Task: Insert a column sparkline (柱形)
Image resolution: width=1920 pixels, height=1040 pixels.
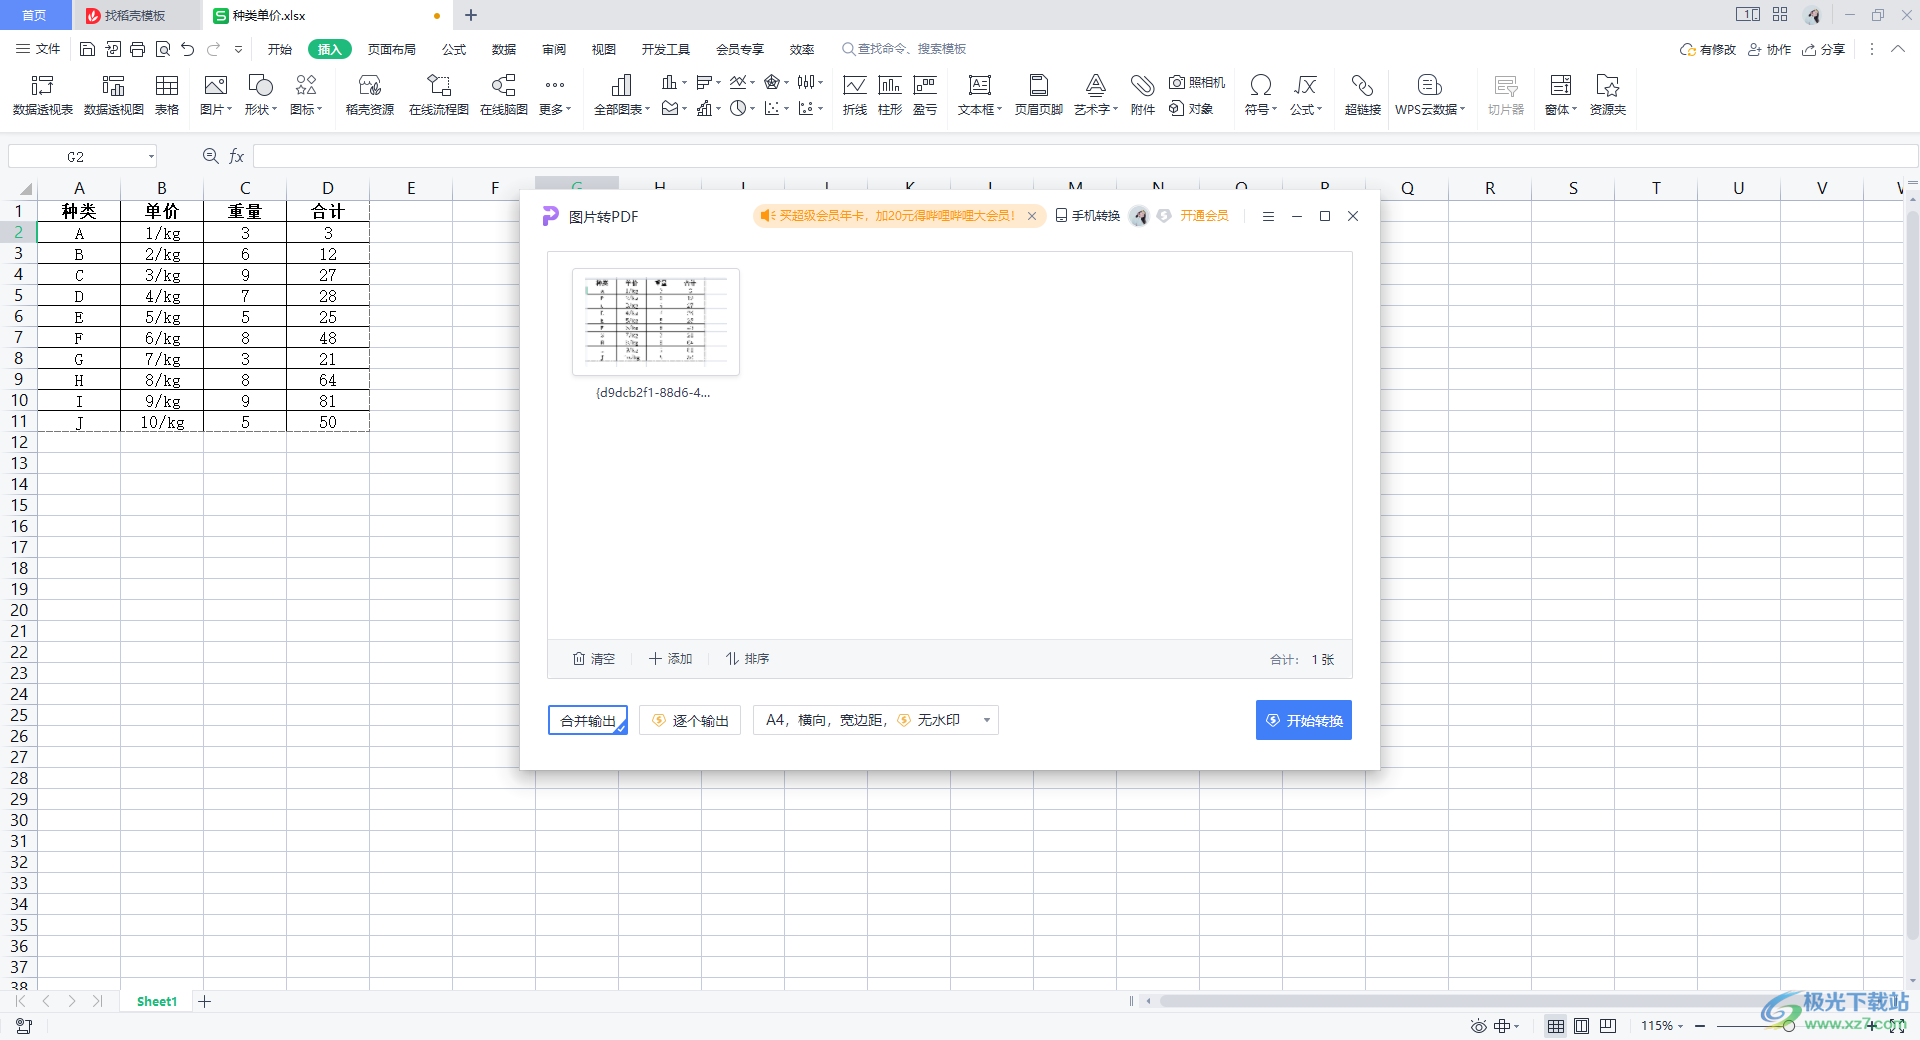Action: point(890,95)
